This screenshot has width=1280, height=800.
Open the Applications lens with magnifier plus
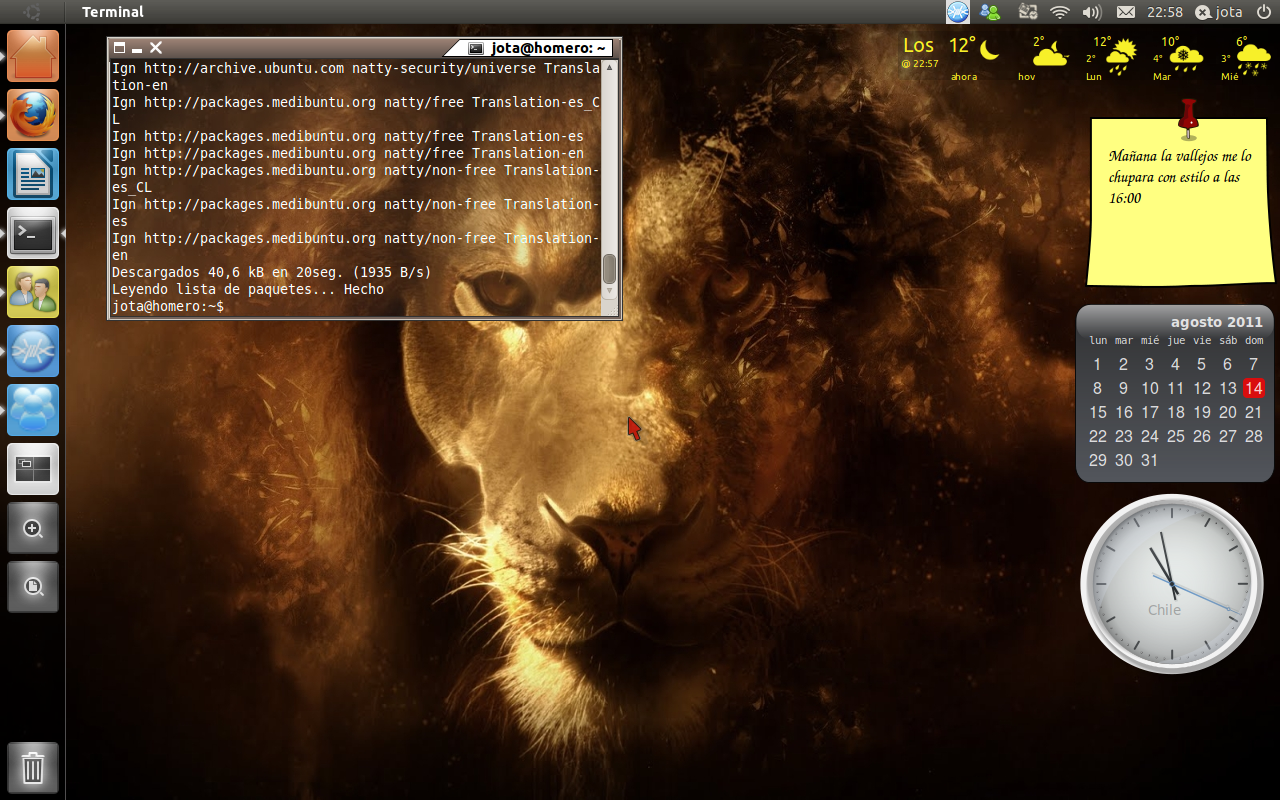tap(33, 528)
